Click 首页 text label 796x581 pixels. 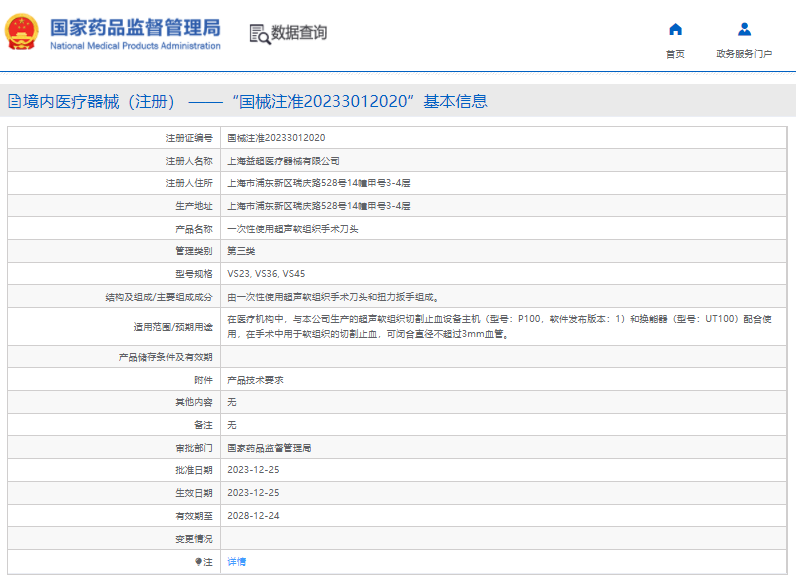click(x=675, y=54)
